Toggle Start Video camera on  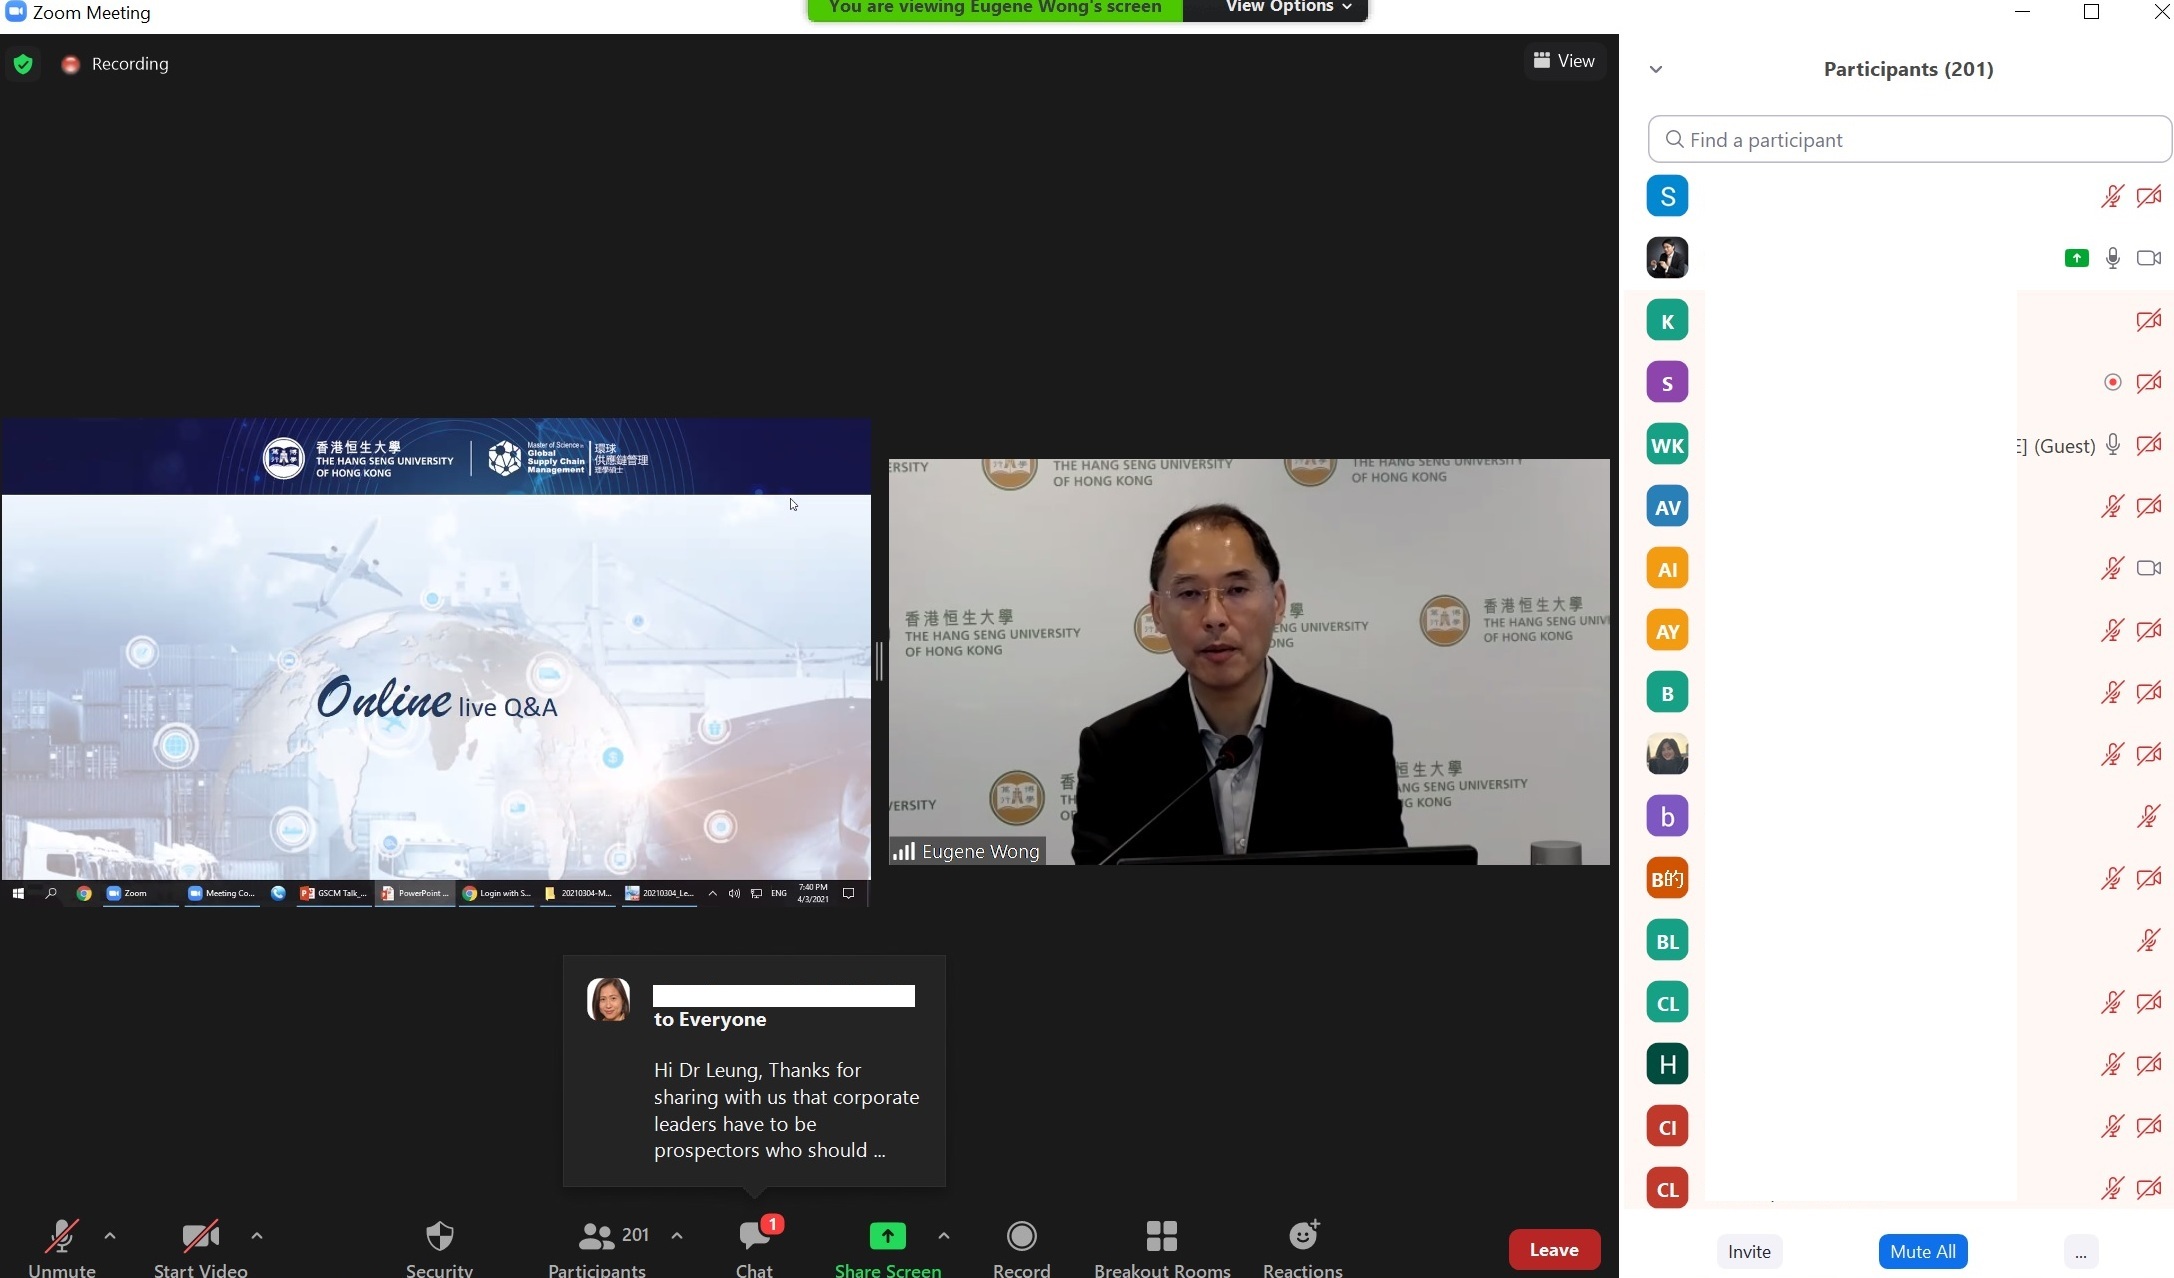tap(200, 1237)
